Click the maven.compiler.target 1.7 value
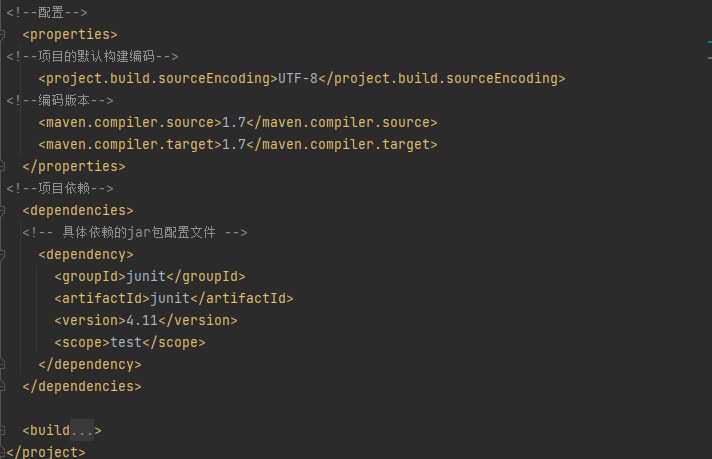712x459 pixels. [x=234, y=145]
